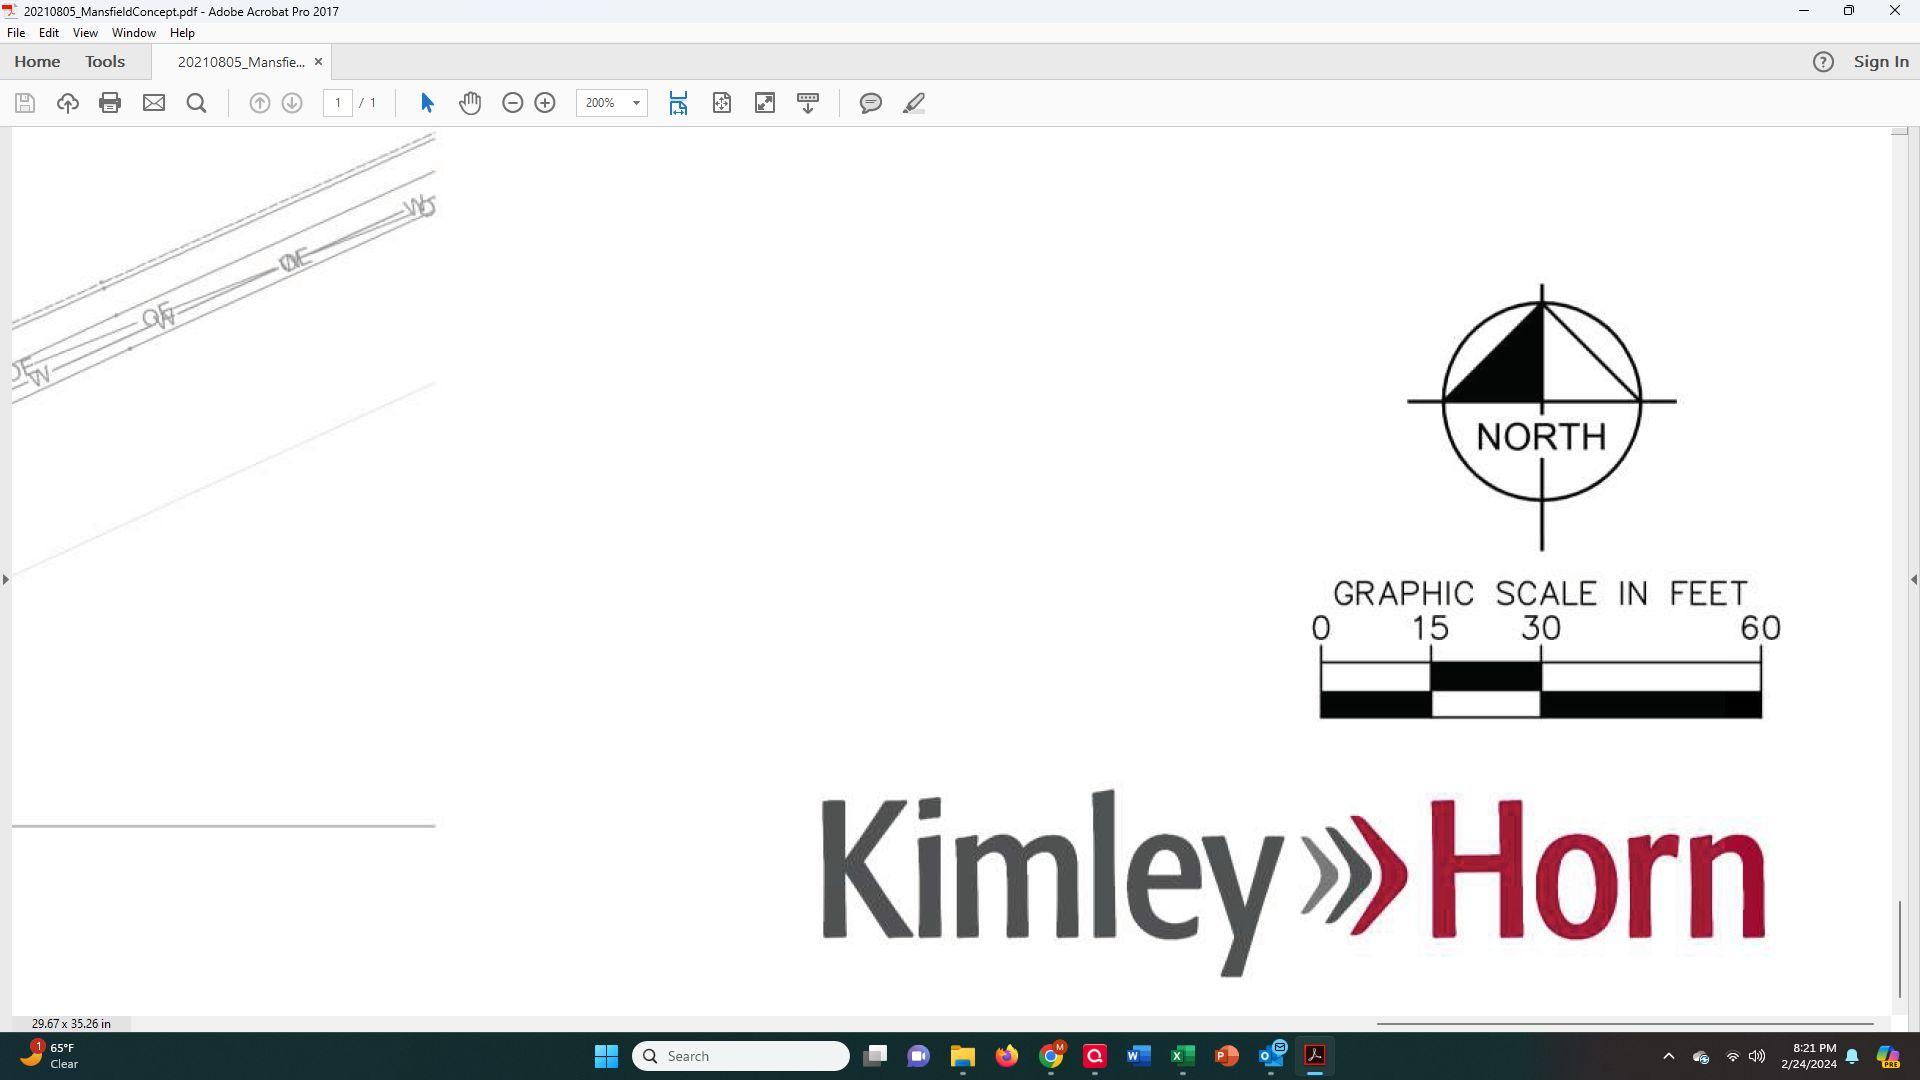Expand the right tools pane

(x=1913, y=579)
